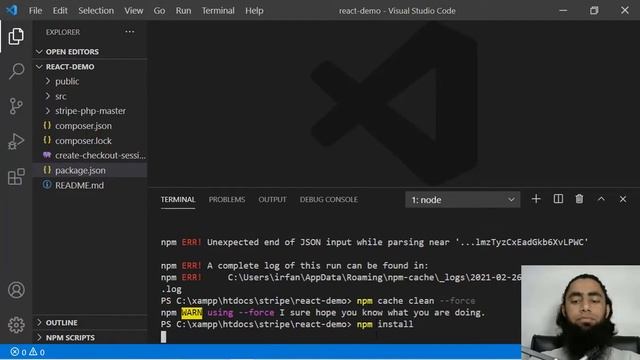
Task: Switch to the Output tab
Action: click(272, 200)
